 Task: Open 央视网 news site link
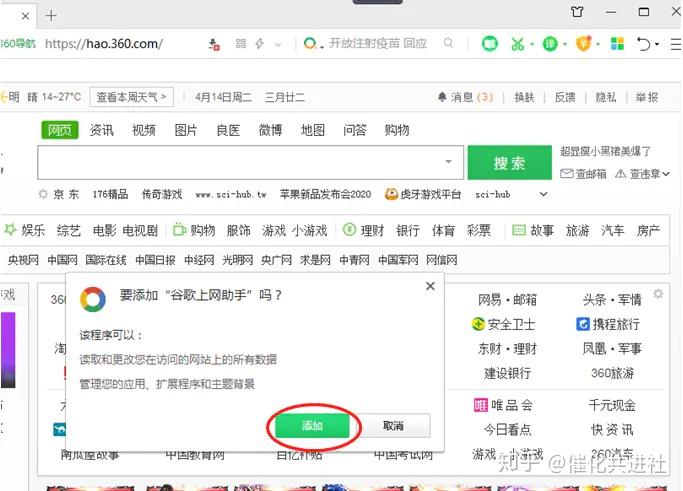pos(24,260)
